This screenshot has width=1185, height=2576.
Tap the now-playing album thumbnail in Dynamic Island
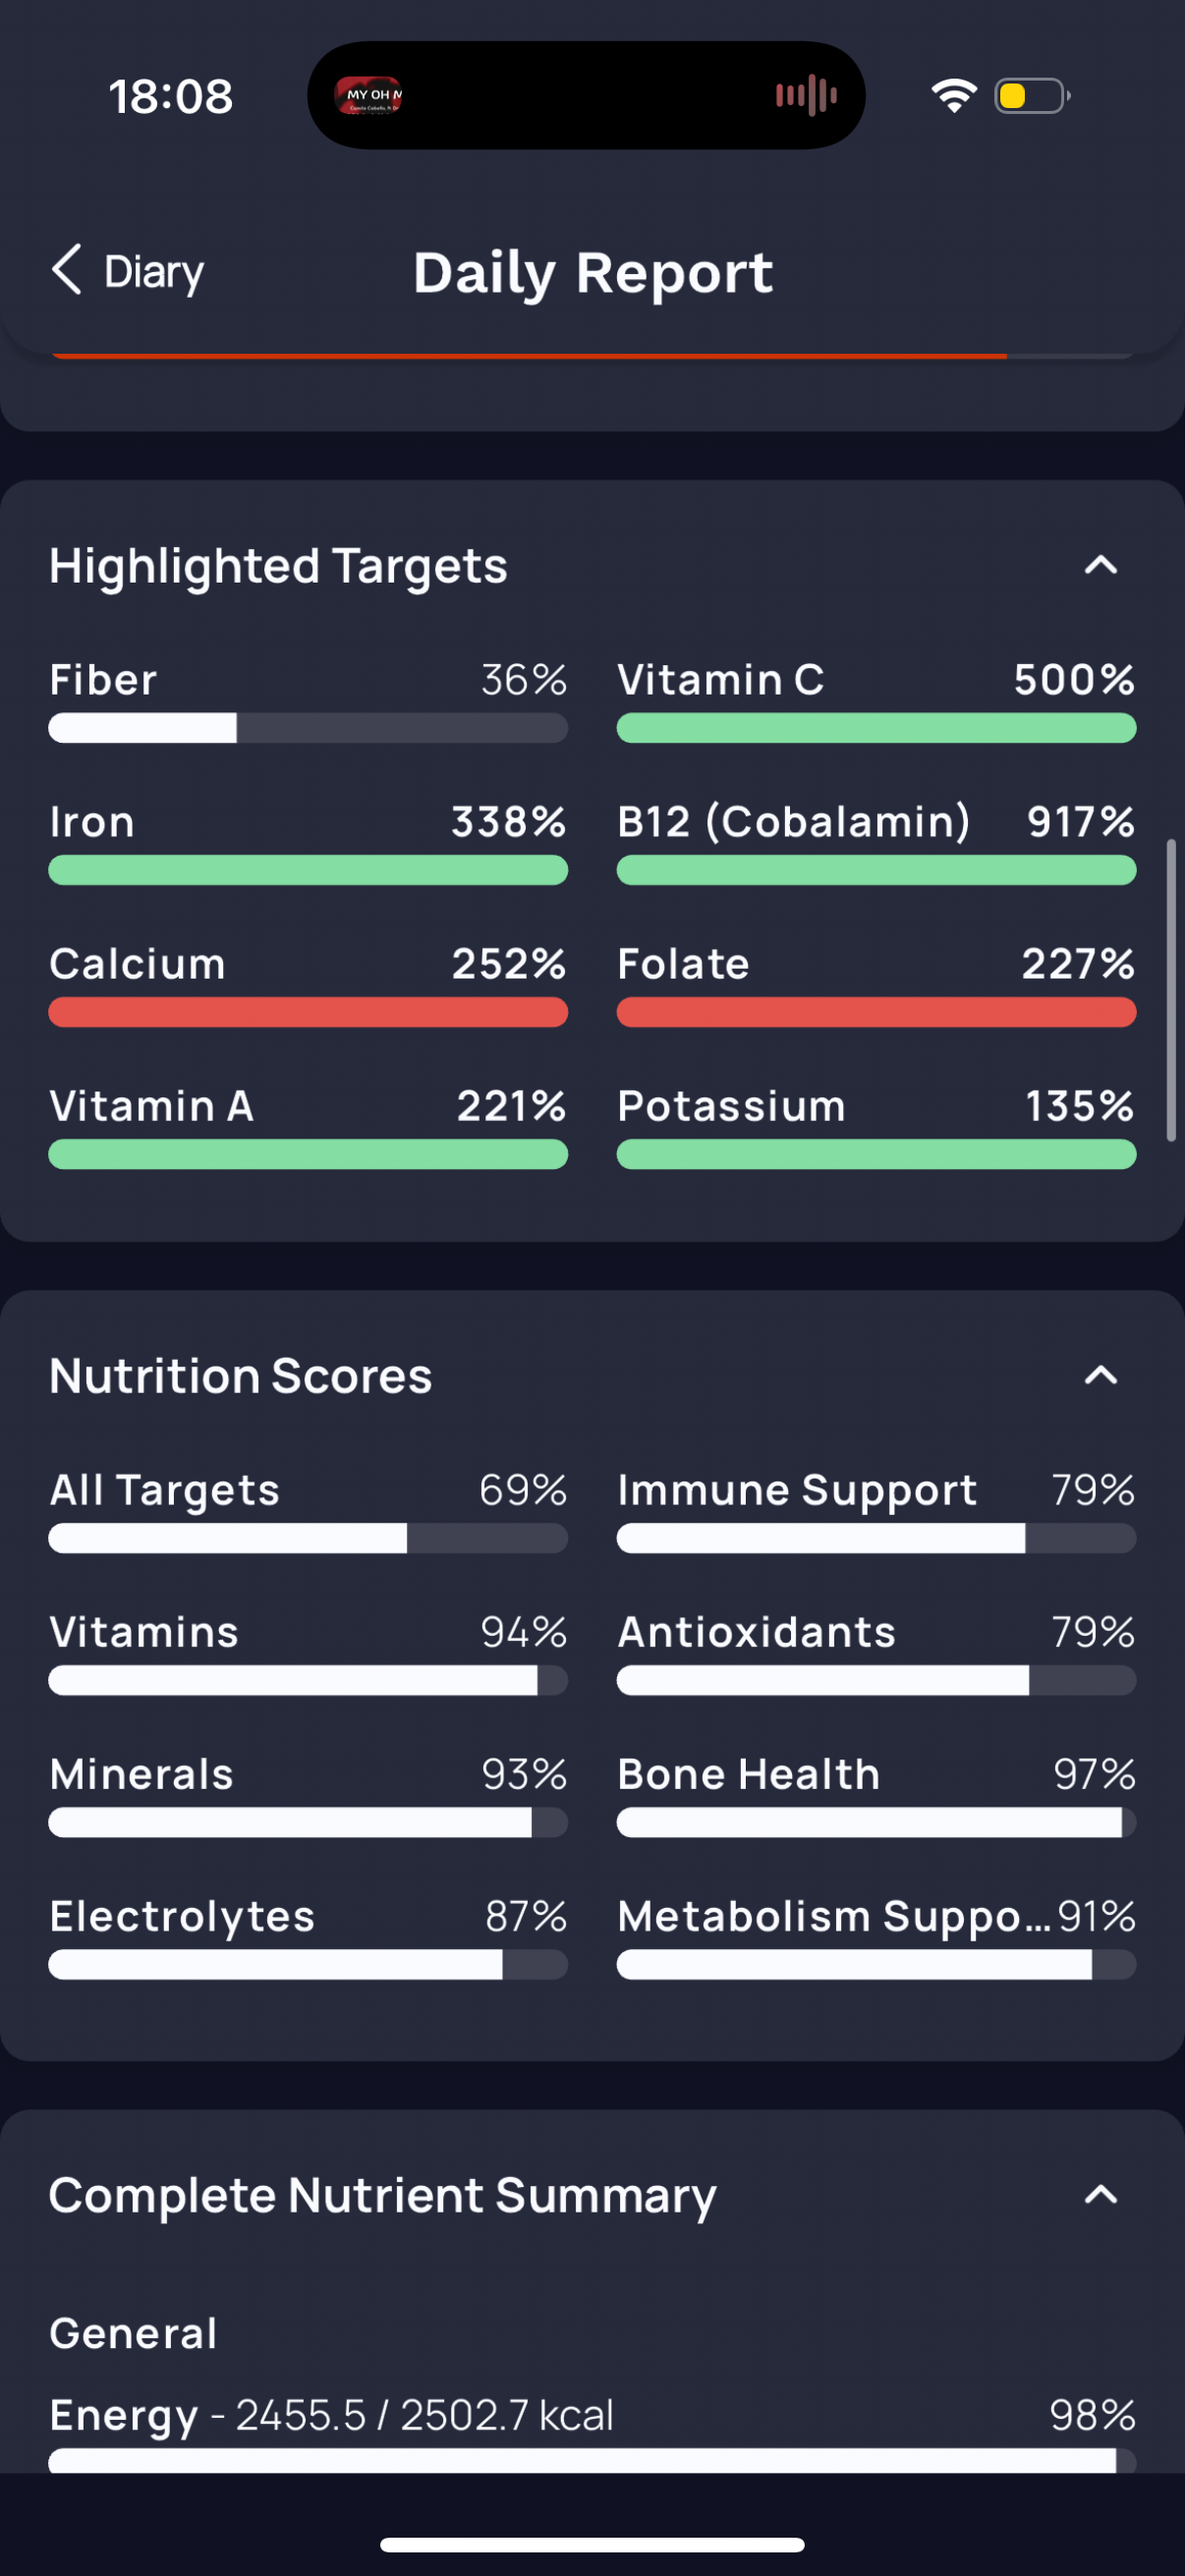point(368,96)
